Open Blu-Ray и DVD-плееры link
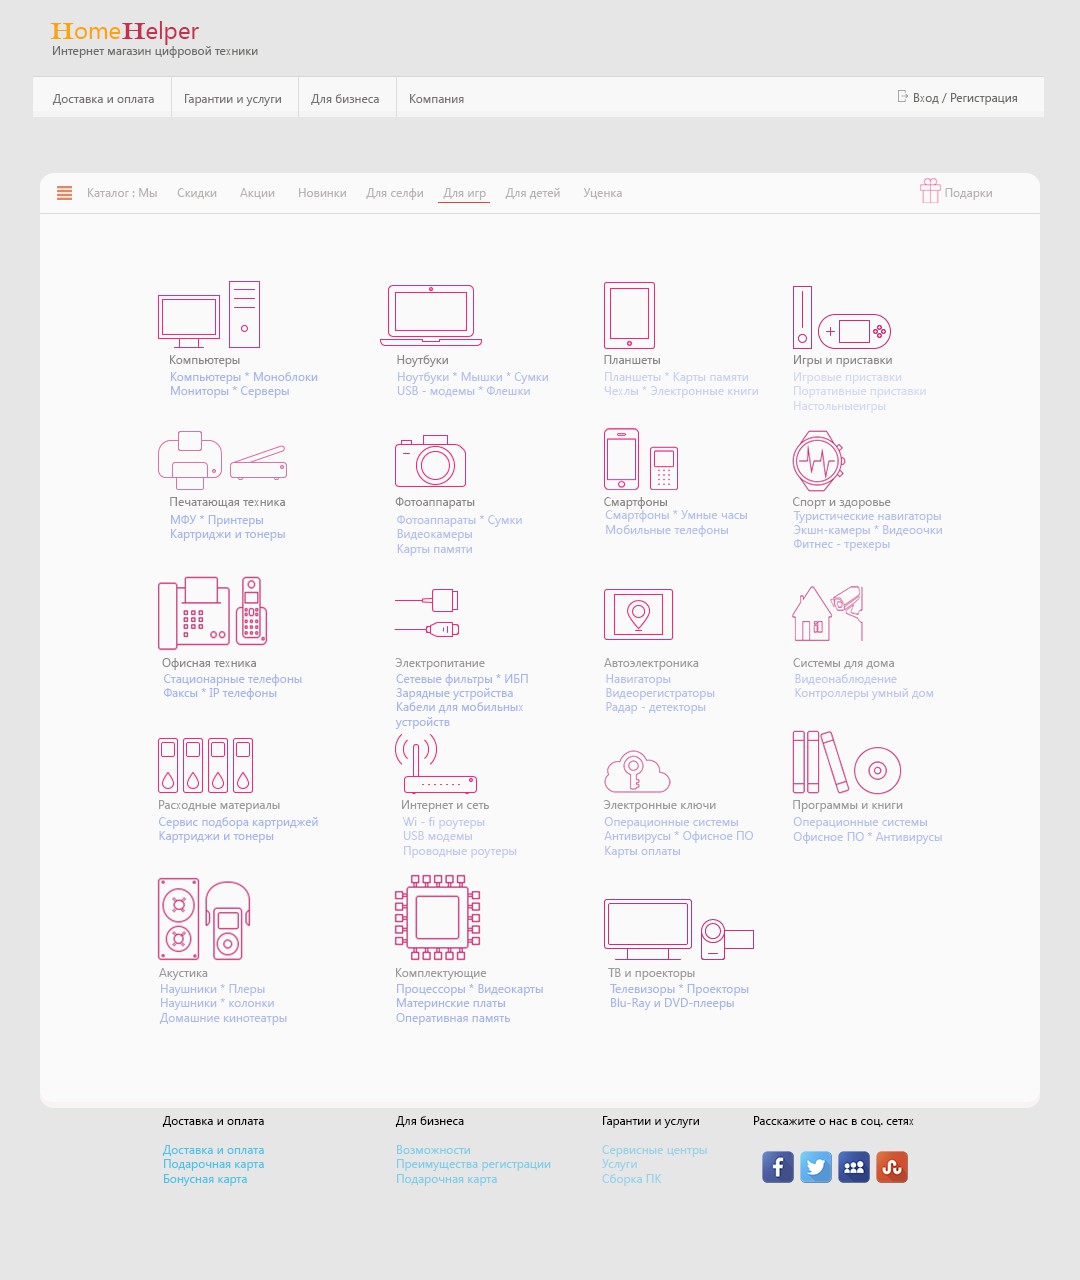1080x1280 pixels. 672,1003
